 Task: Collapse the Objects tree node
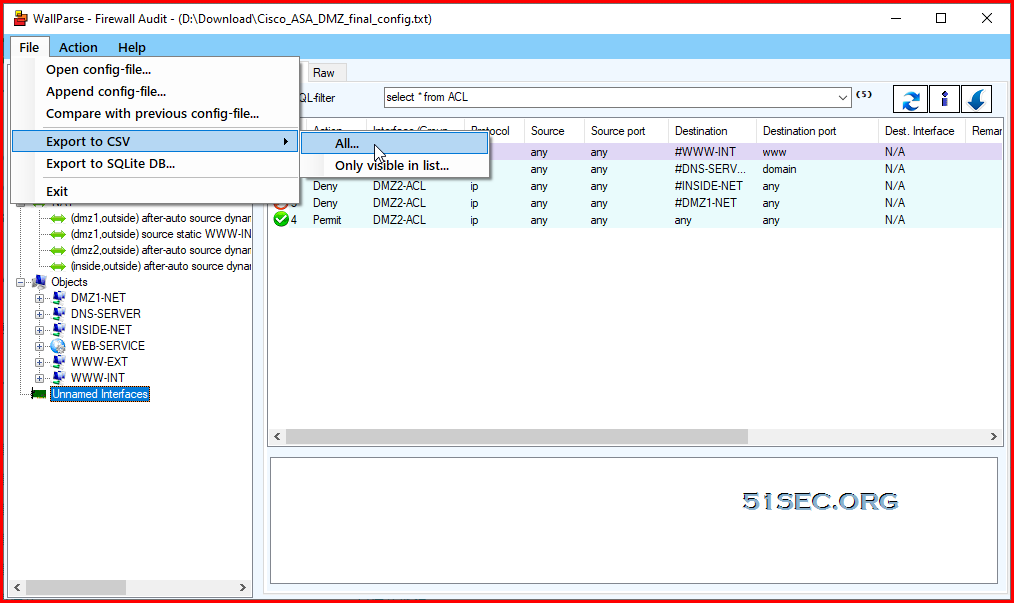click(x=21, y=282)
